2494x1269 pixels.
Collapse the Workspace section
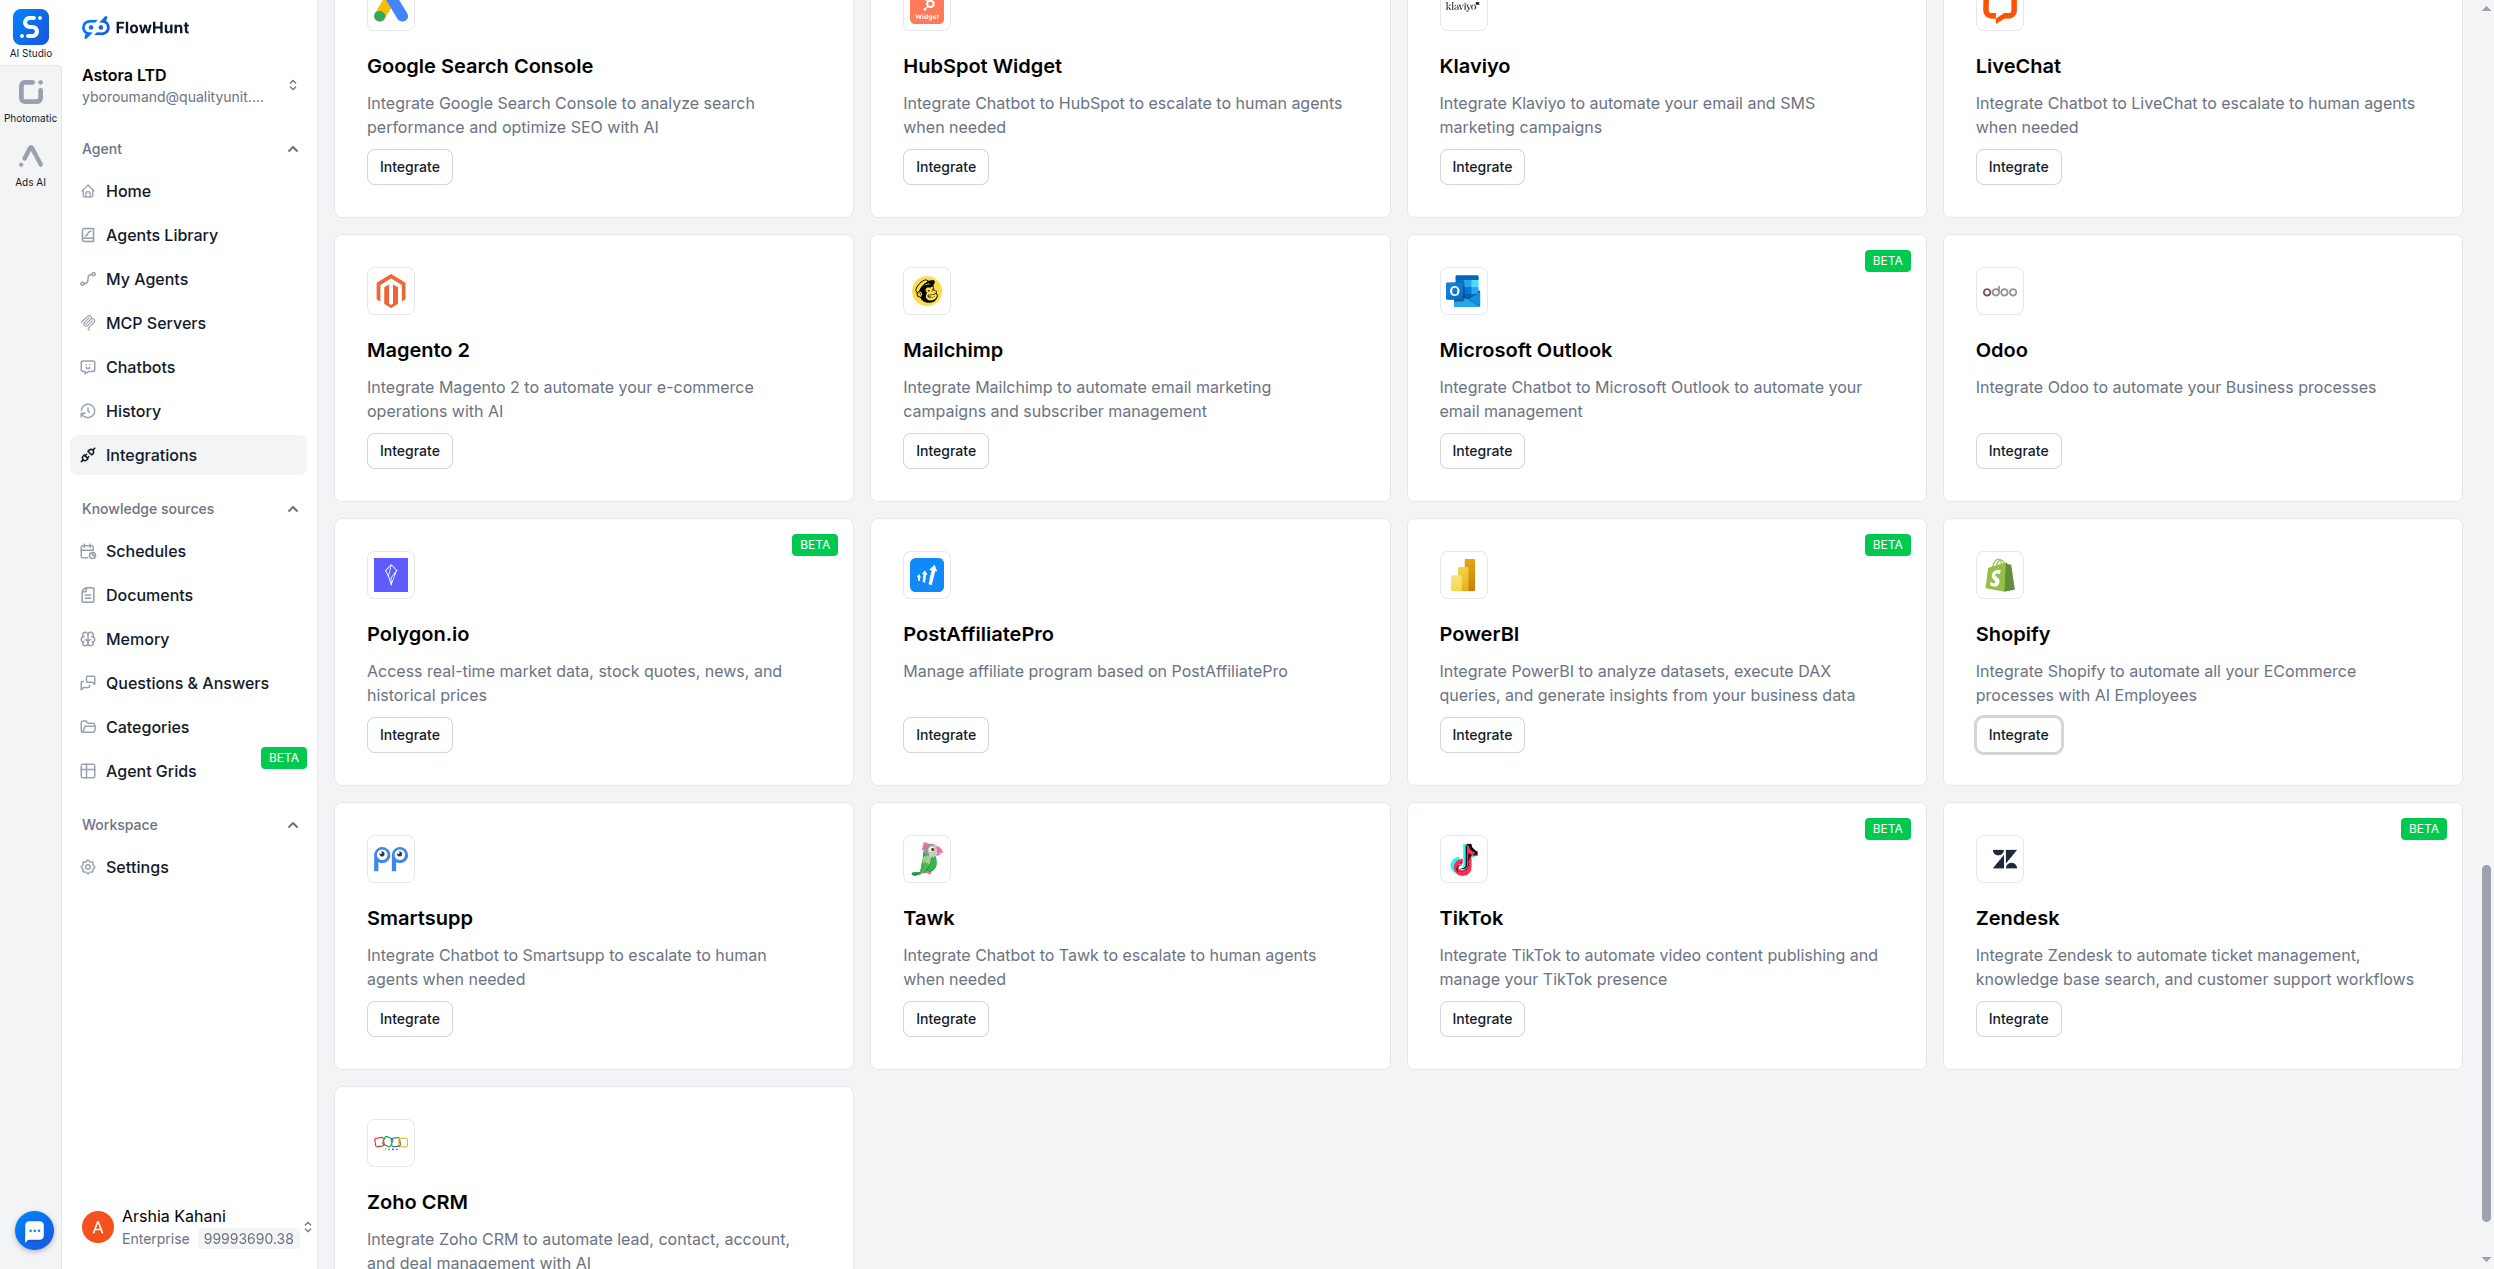click(x=292, y=825)
